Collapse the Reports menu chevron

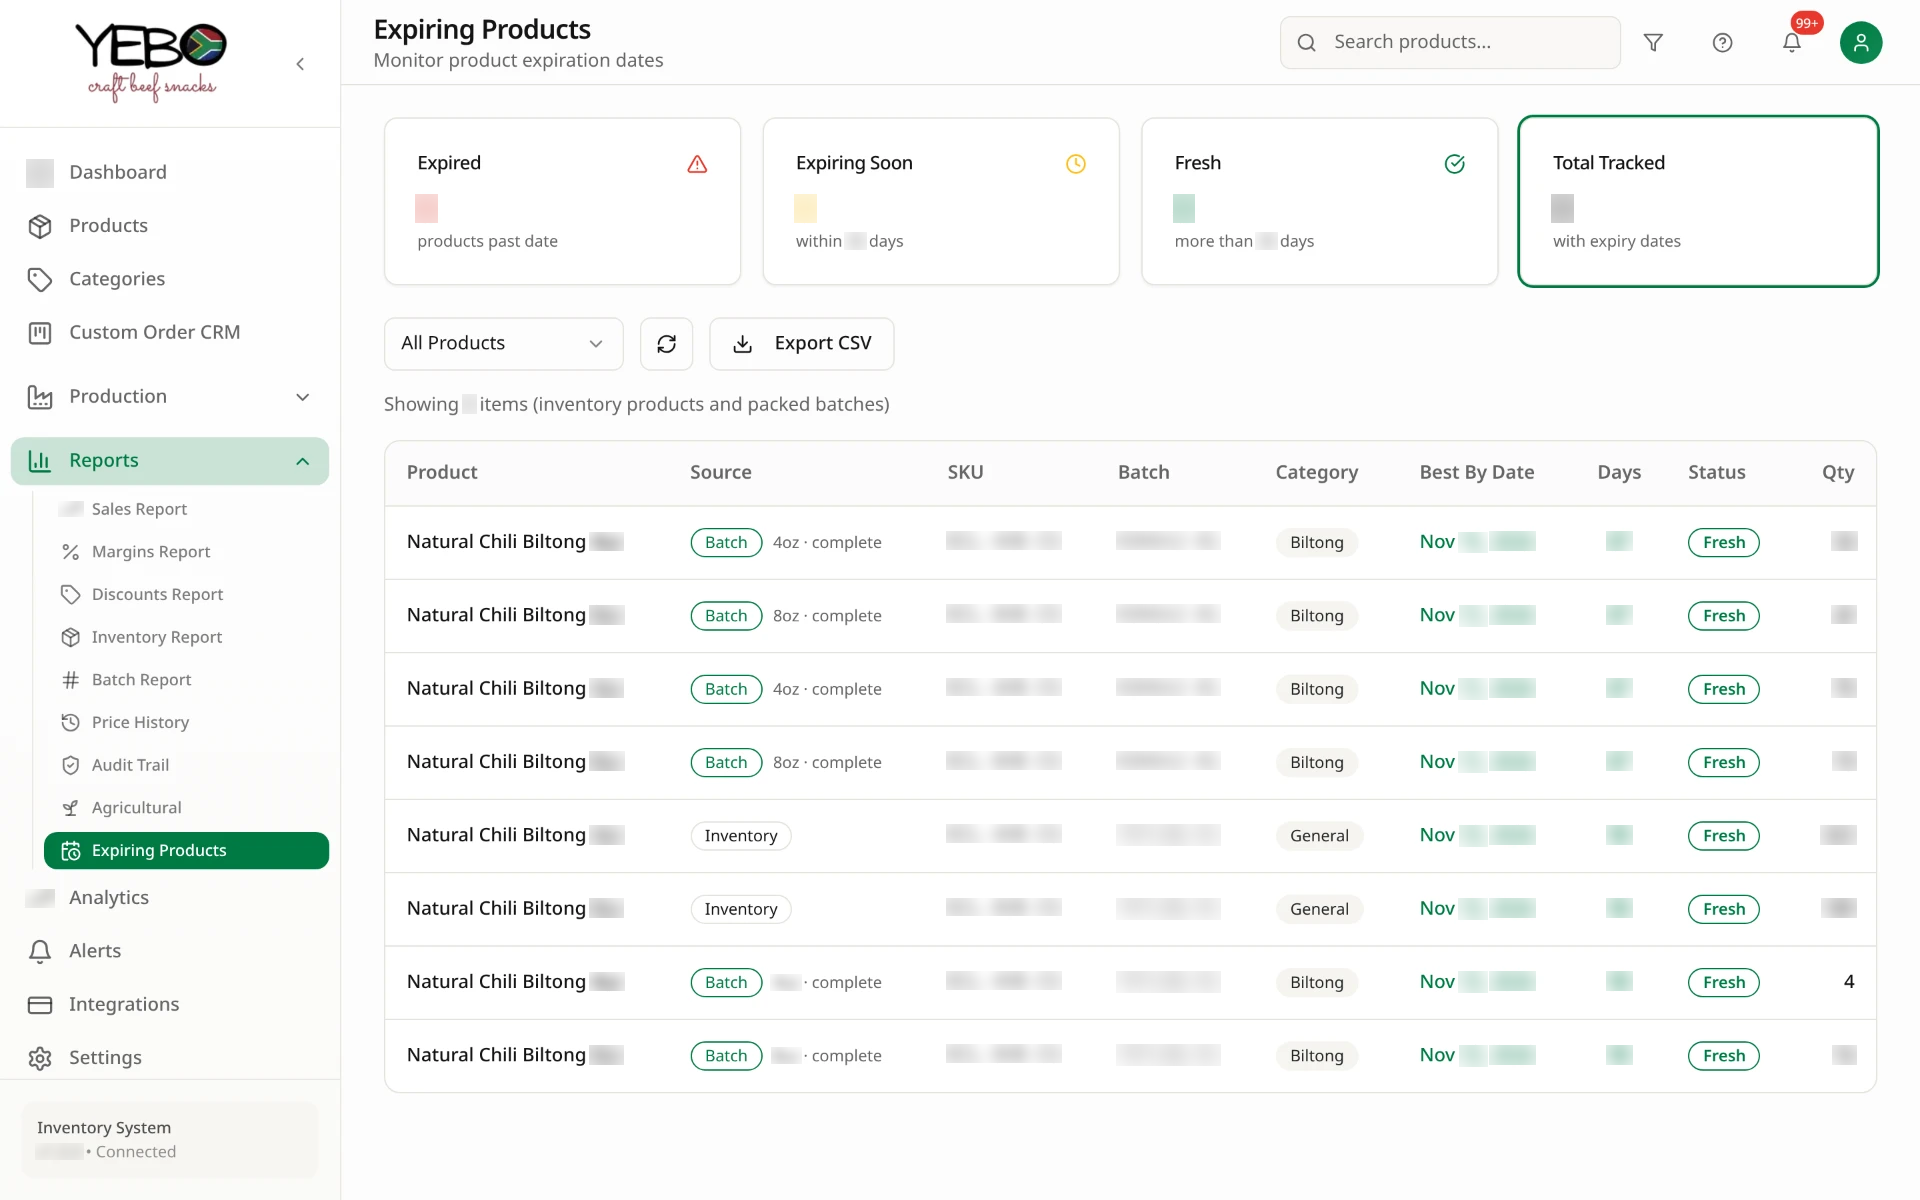[303, 461]
